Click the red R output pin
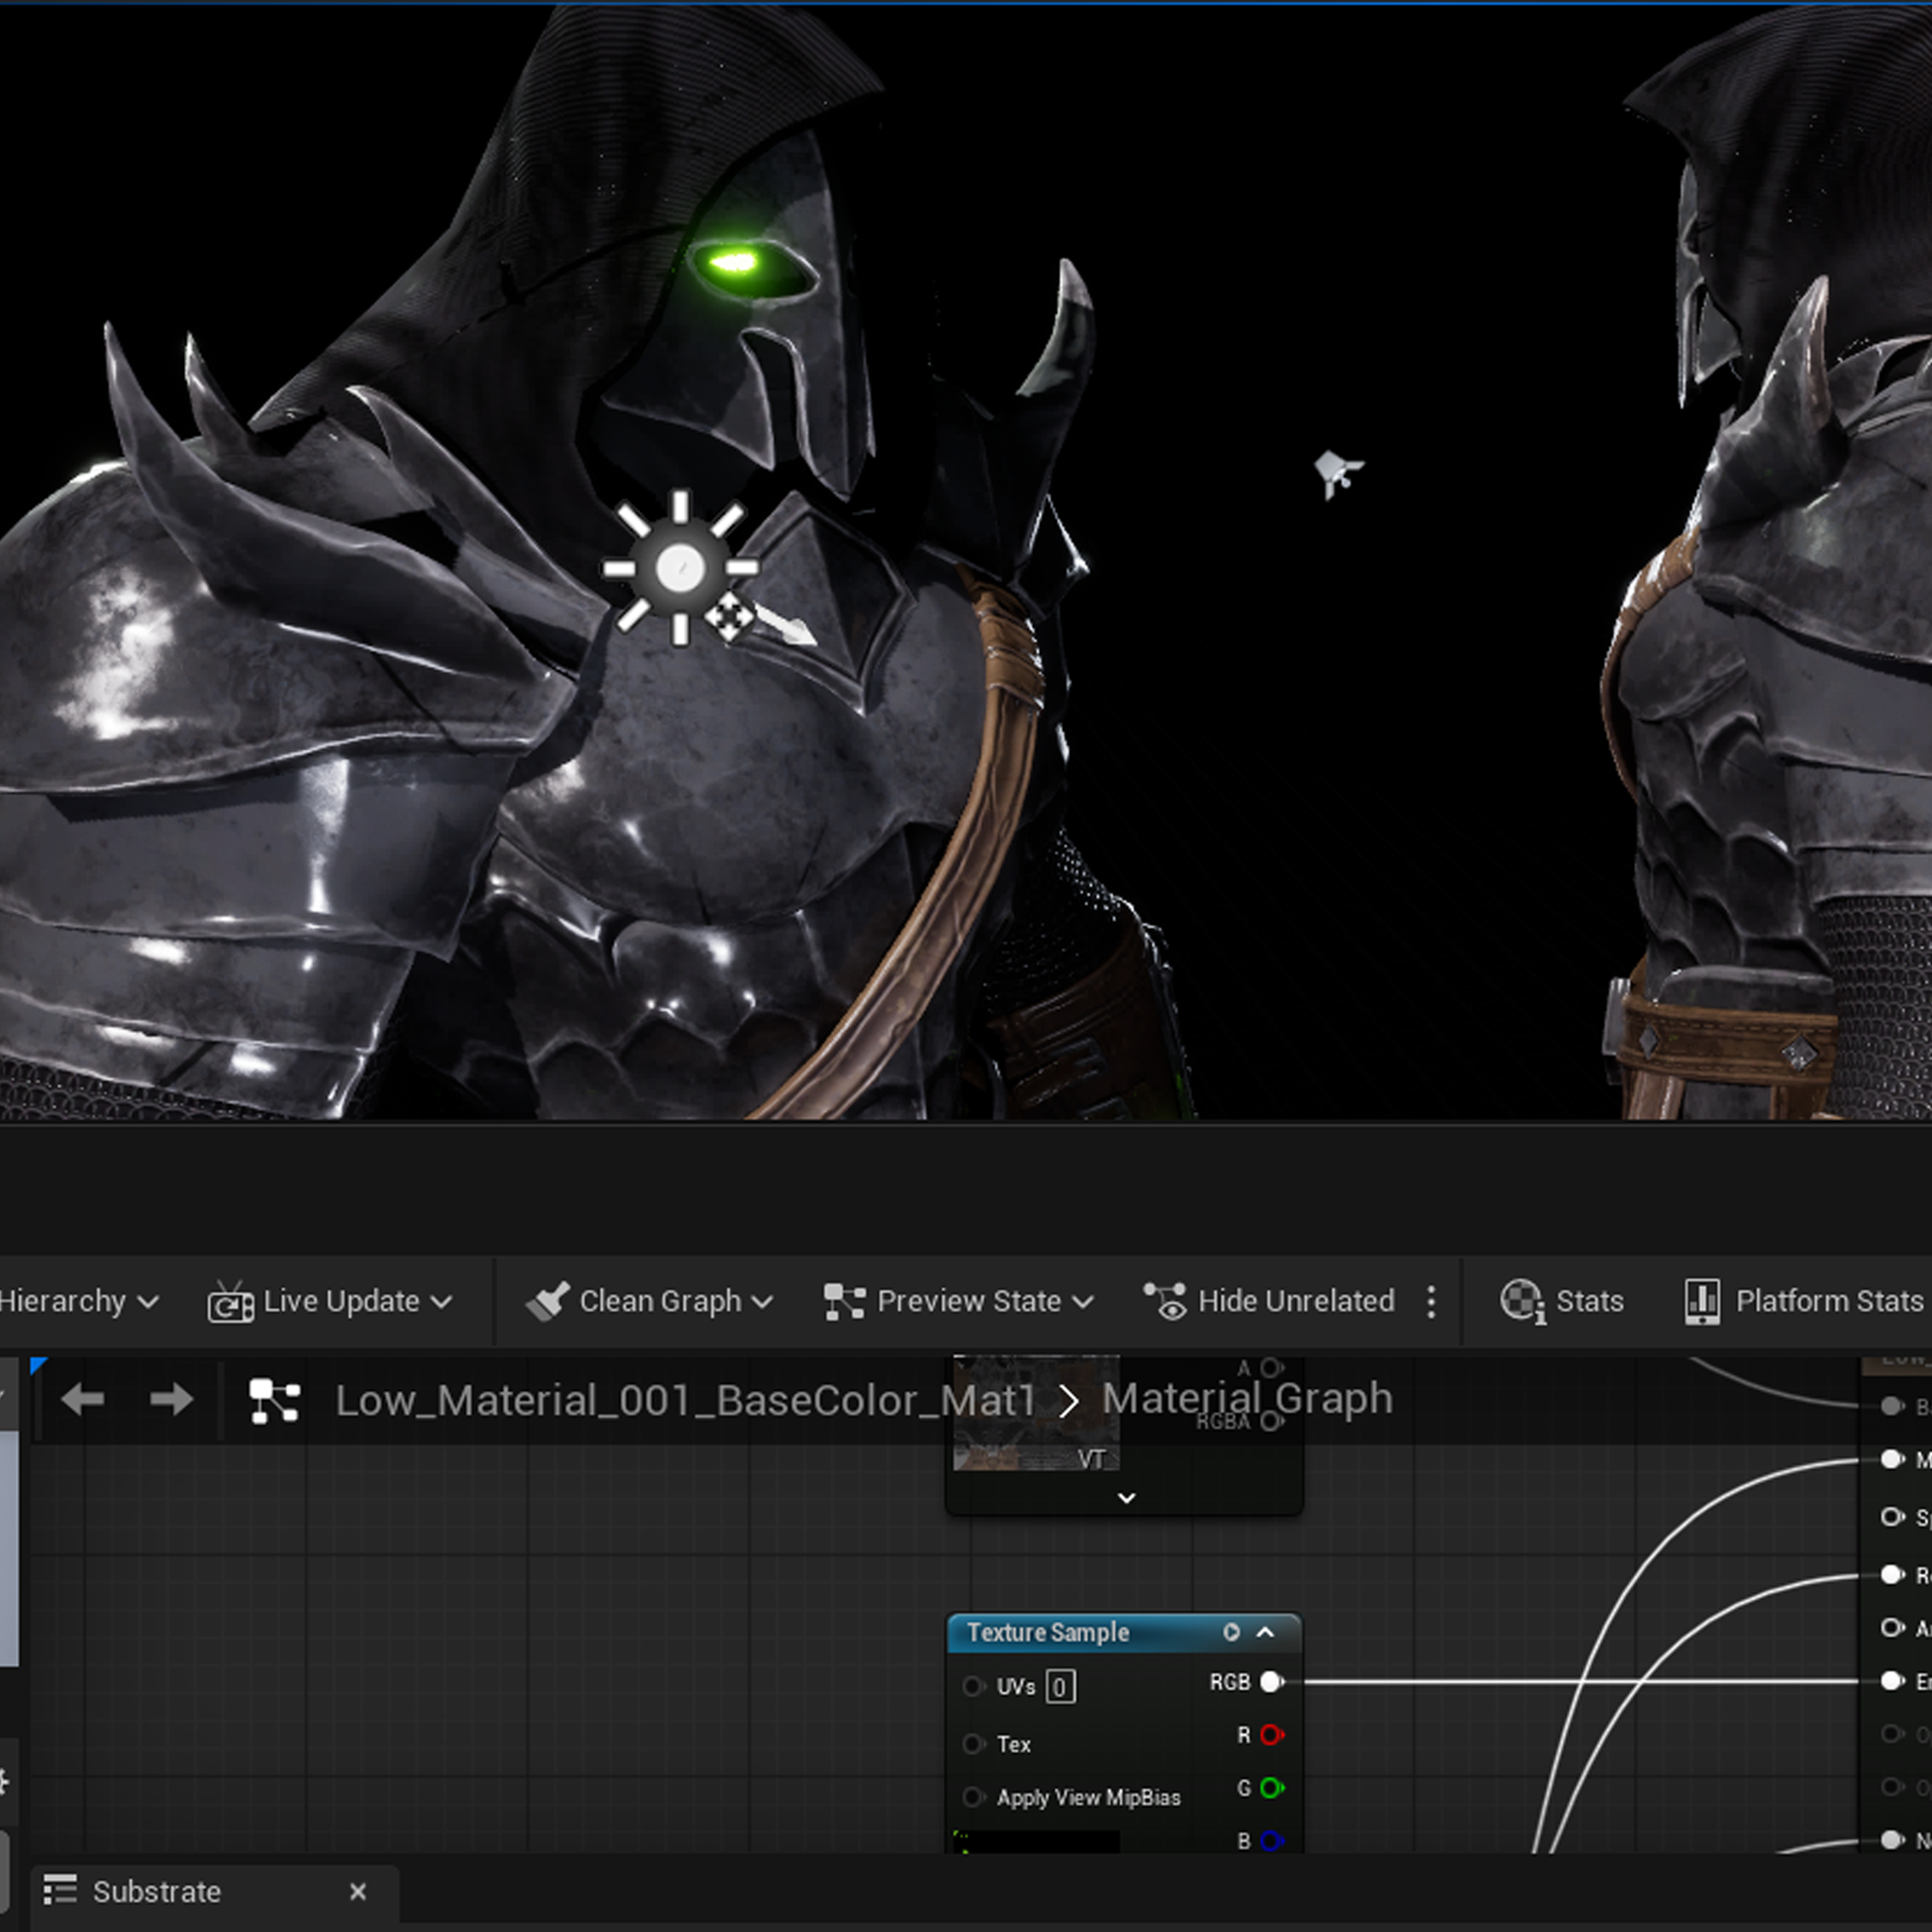The width and height of the screenshot is (1932, 1932). (1272, 1735)
